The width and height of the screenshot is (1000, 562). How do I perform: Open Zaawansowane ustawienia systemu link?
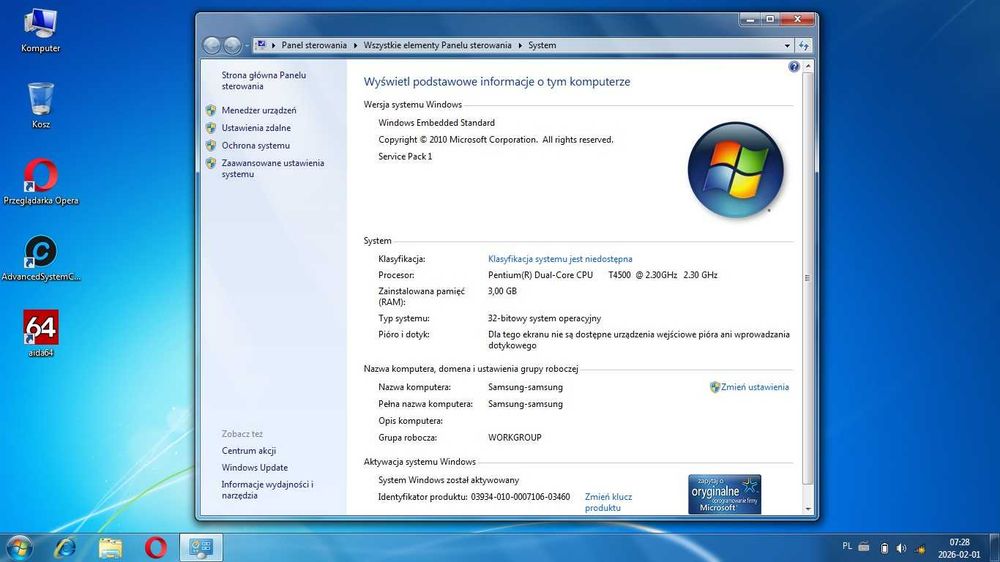point(272,168)
